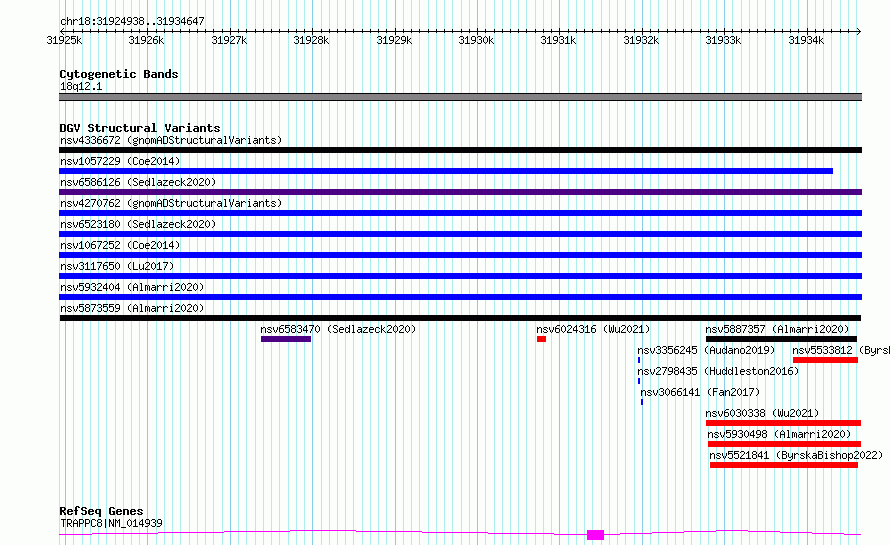Click the purple nsv6586126 Sedlazeck2020 bar
890x545 pixels.
pyautogui.click(x=460, y=192)
